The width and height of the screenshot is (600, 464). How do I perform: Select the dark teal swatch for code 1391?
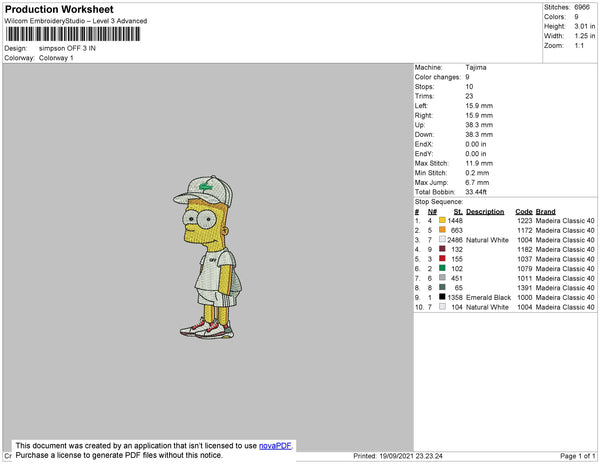[442, 287]
